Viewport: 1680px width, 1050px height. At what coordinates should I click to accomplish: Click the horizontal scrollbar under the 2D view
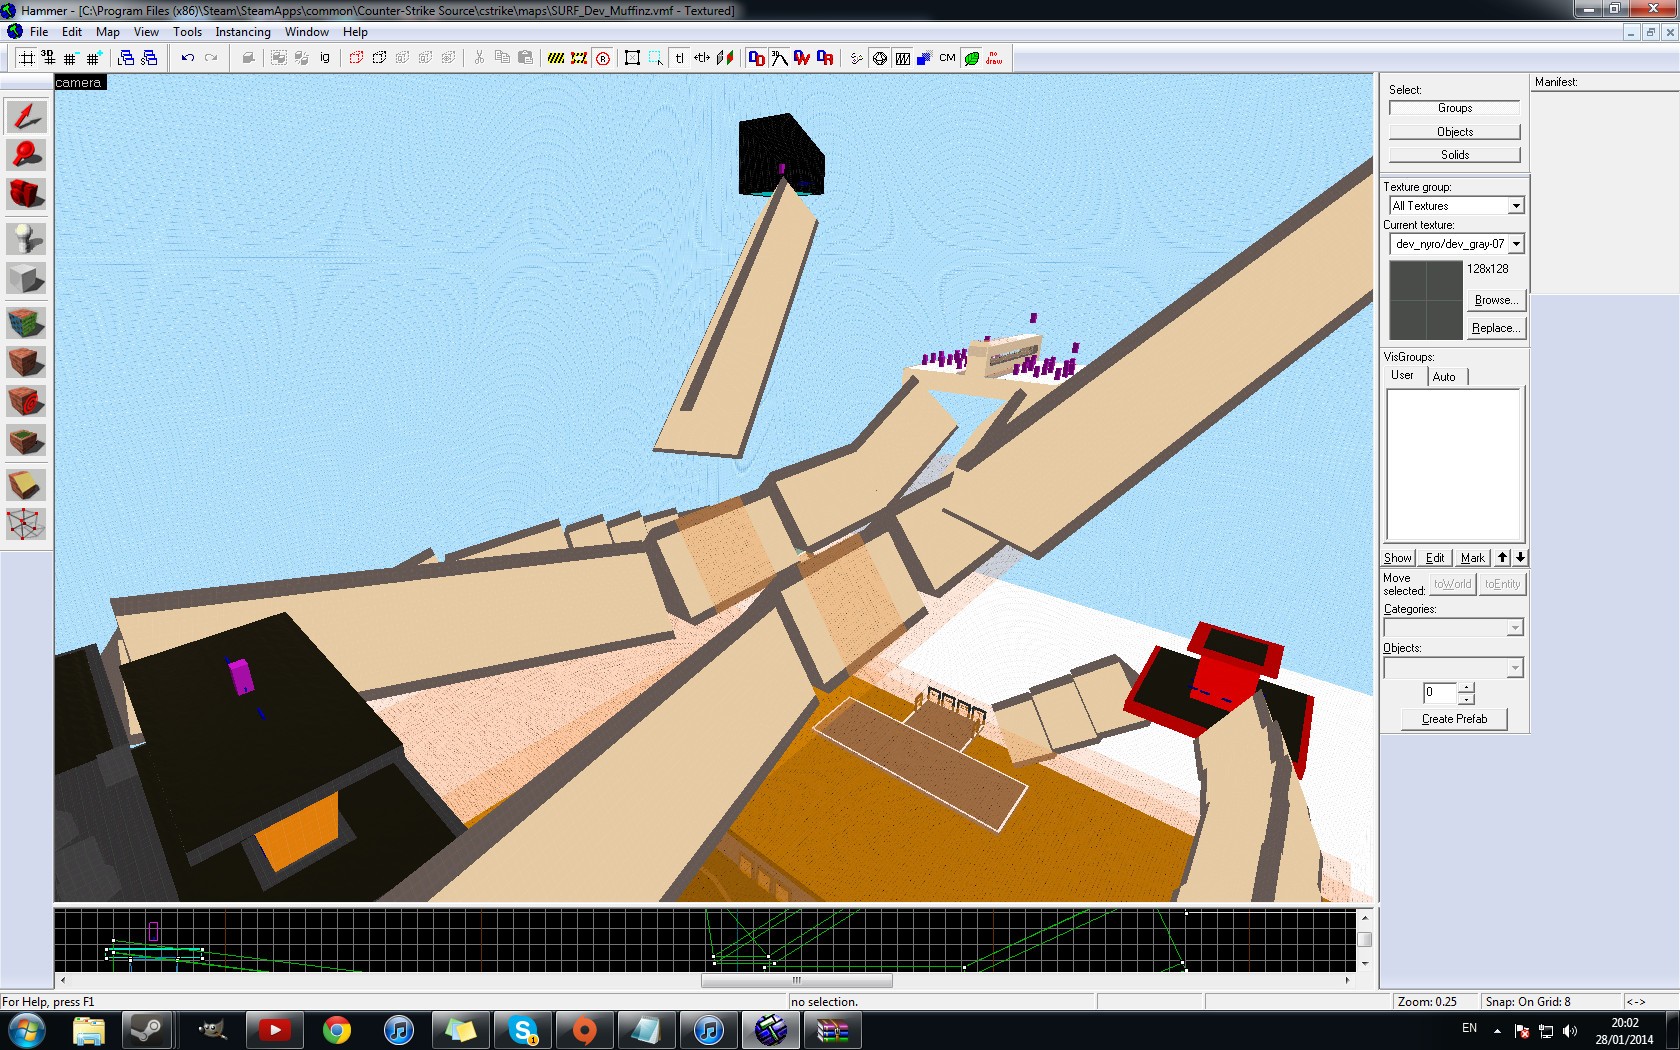[x=796, y=980]
